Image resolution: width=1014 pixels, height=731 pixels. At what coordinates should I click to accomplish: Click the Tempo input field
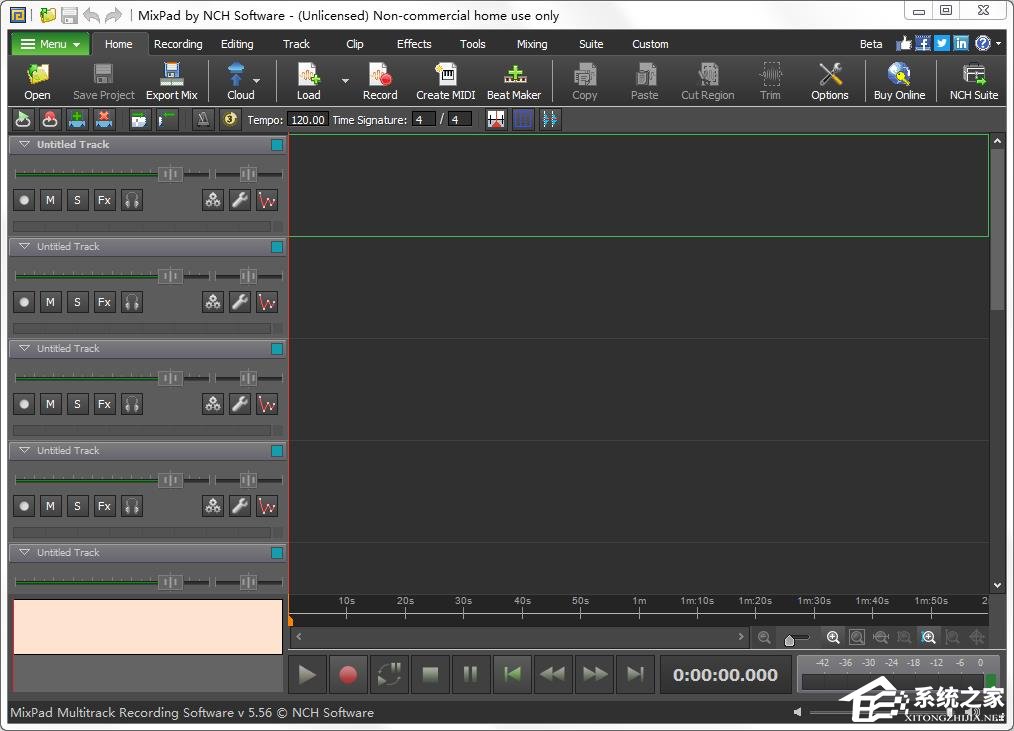(307, 120)
